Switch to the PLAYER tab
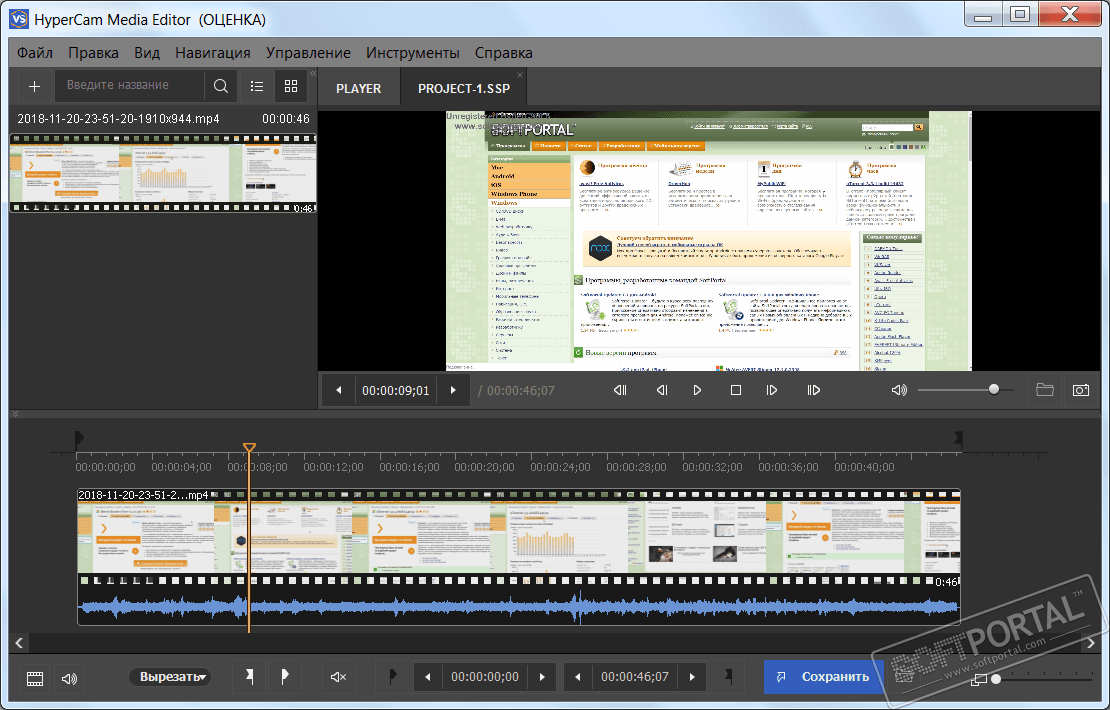This screenshot has height=710, width=1110. (358, 88)
